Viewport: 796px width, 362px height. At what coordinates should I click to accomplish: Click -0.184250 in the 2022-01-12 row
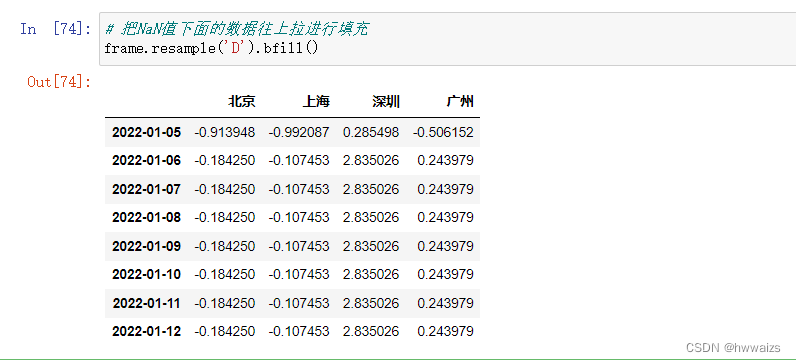click(x=225, y=332)
